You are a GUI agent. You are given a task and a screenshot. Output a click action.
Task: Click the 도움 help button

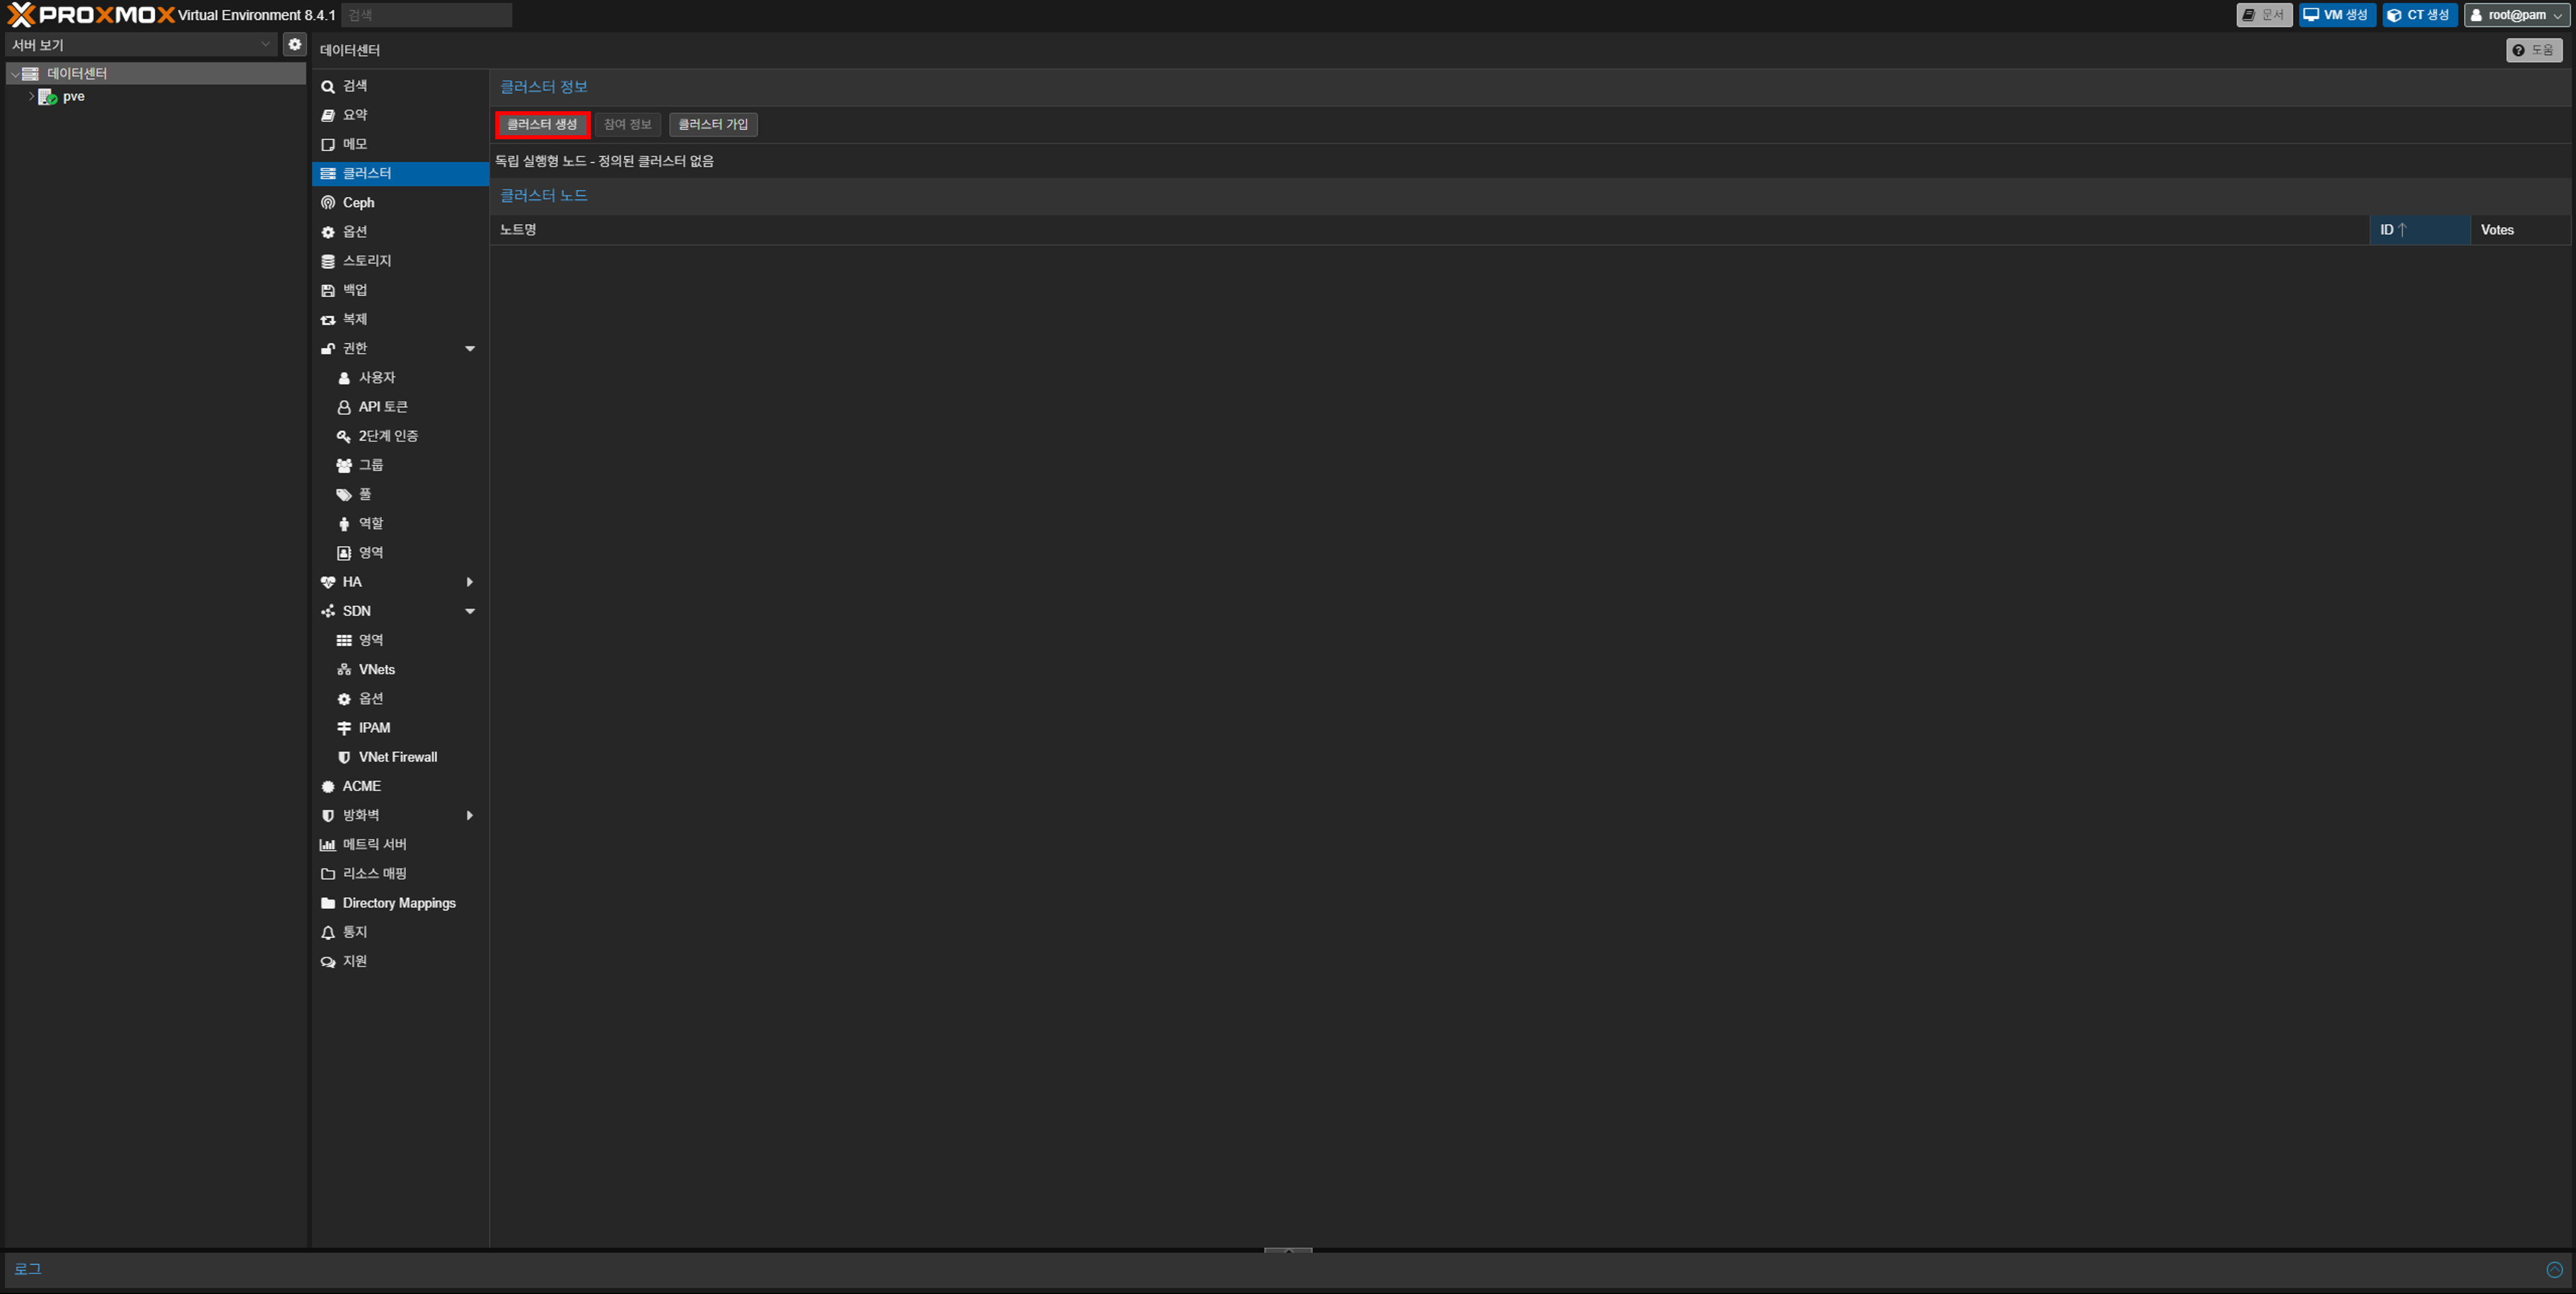coord(2534,50)
